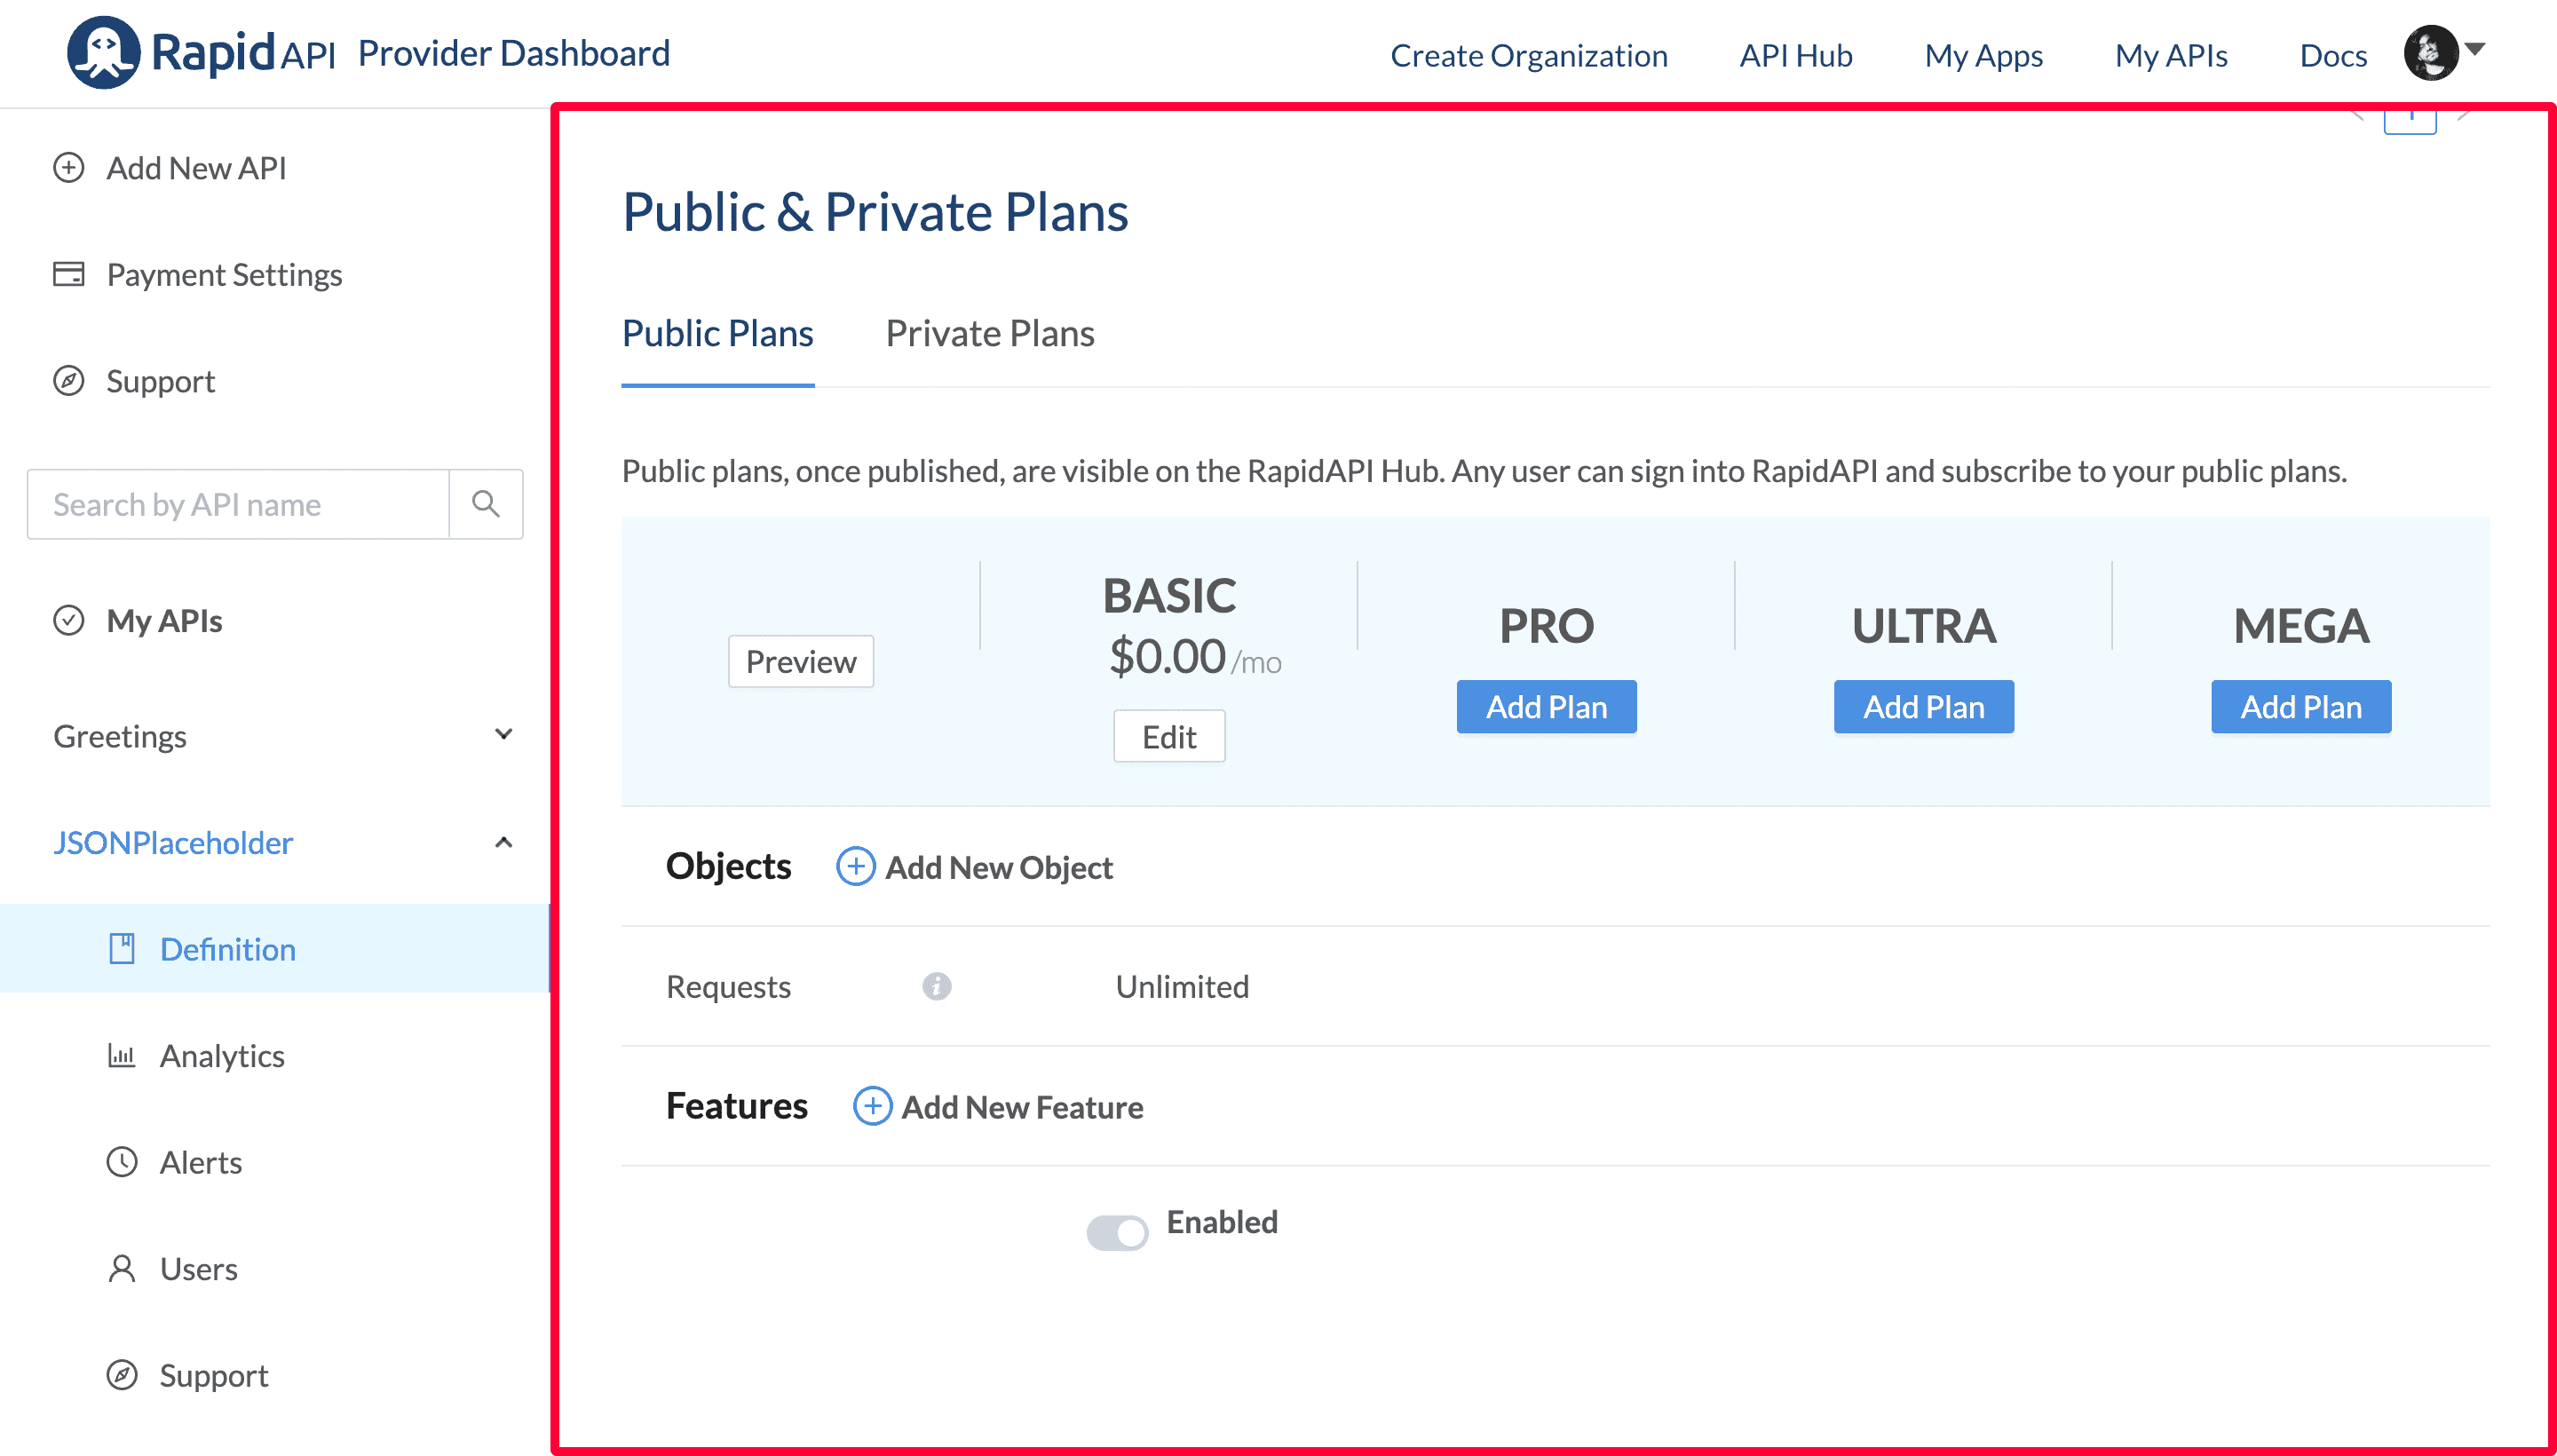Select the Public Plans tab
Viewport: 2557px width, 1456px height.
(716, 332)
